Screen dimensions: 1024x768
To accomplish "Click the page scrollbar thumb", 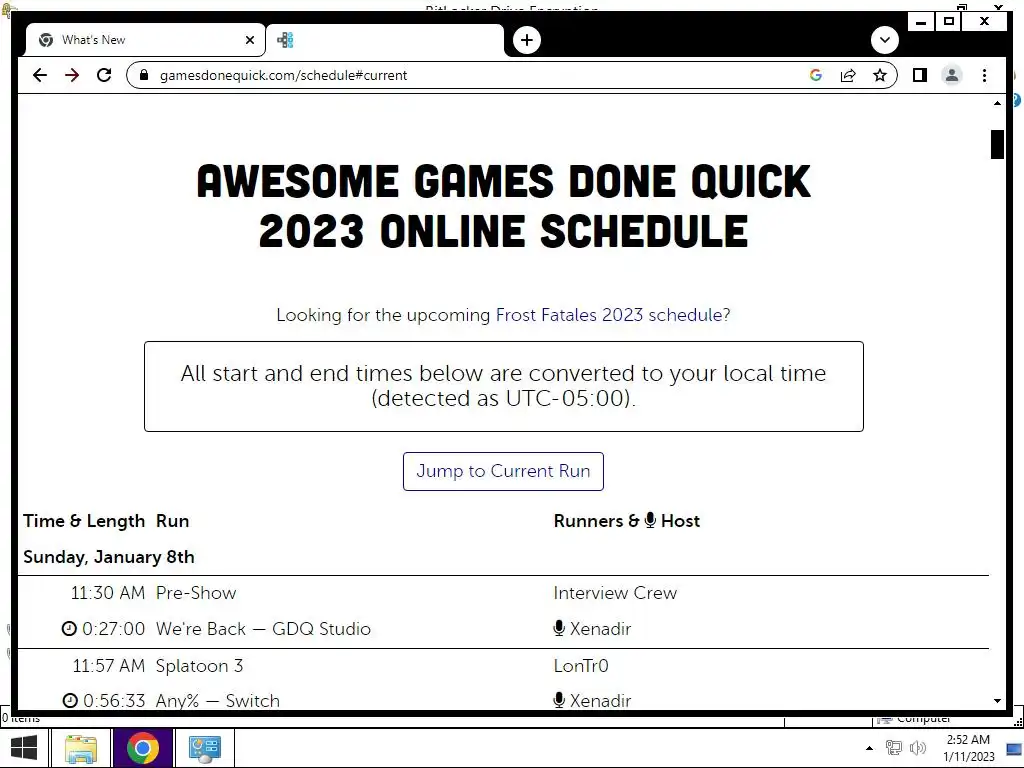I will 997,144.
